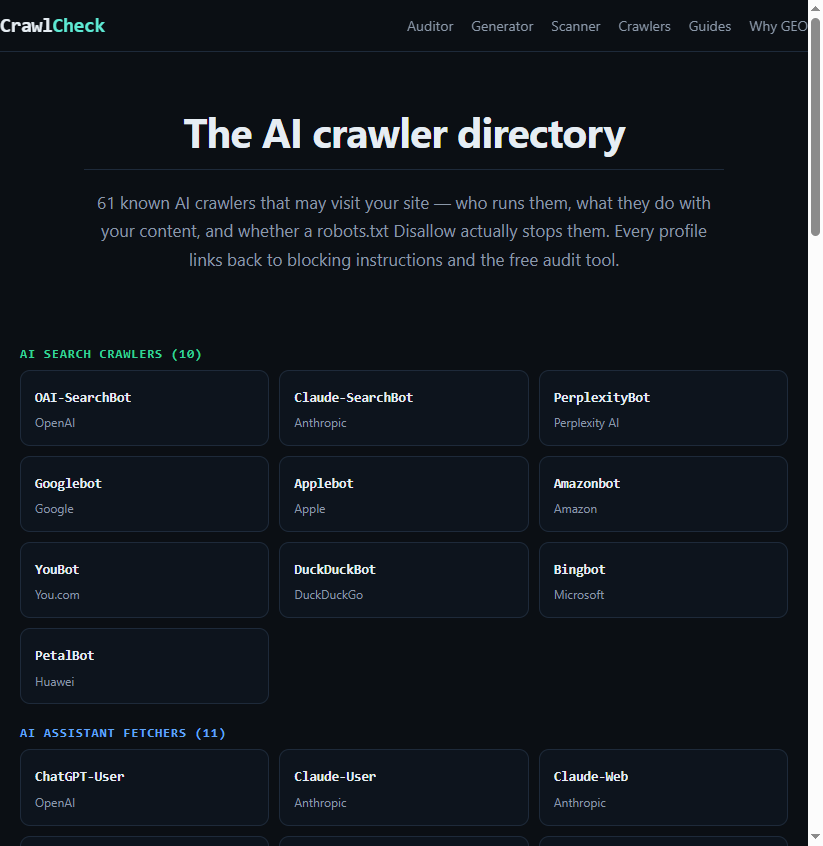Select the Crawlers nav link

644,26
